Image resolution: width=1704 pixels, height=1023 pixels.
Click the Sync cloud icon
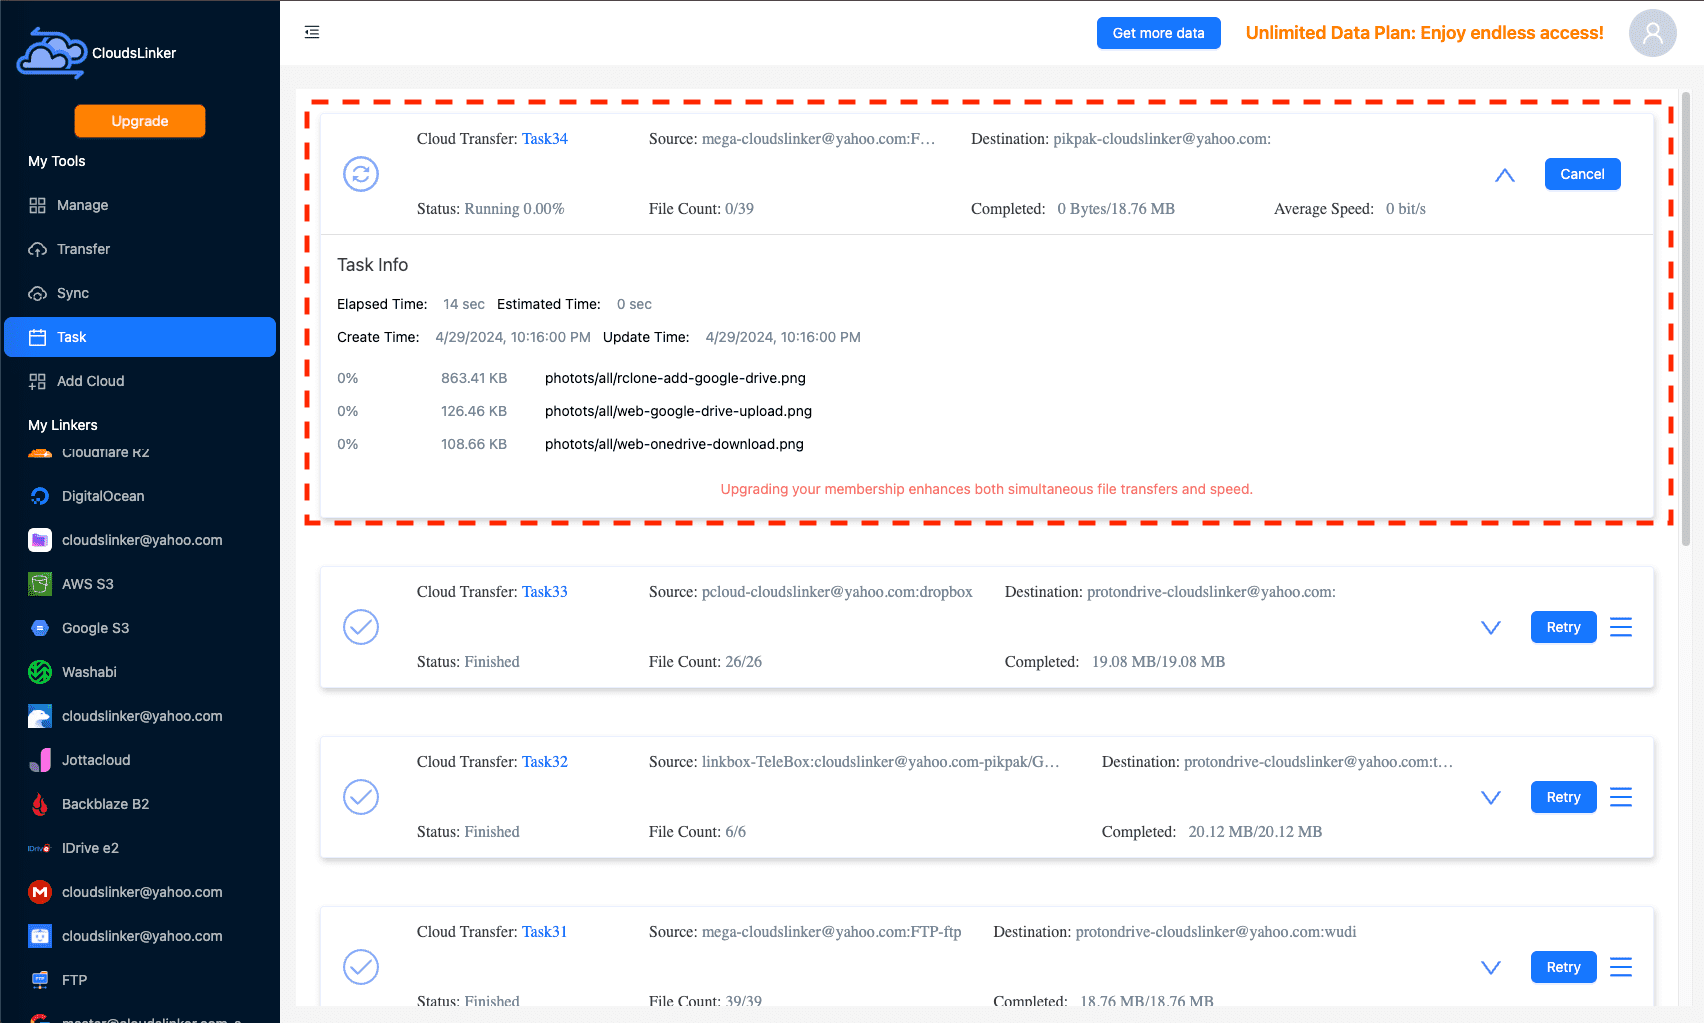[x=38, y=293]
